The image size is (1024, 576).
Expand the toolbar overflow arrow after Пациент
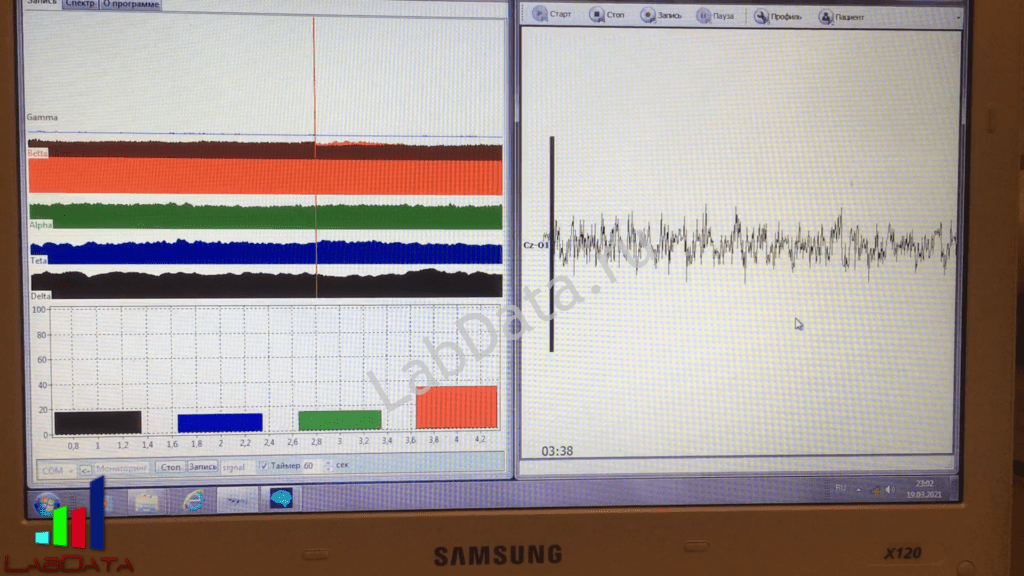point(958,18)
